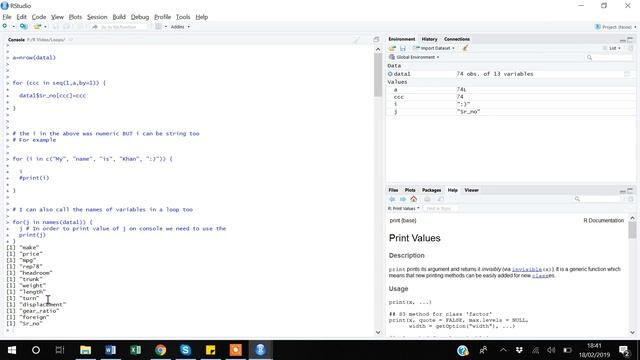This screenshot has width=640, height=360.
Task: Load workspace with the Environment folder icon
Action: coord(392,48)
